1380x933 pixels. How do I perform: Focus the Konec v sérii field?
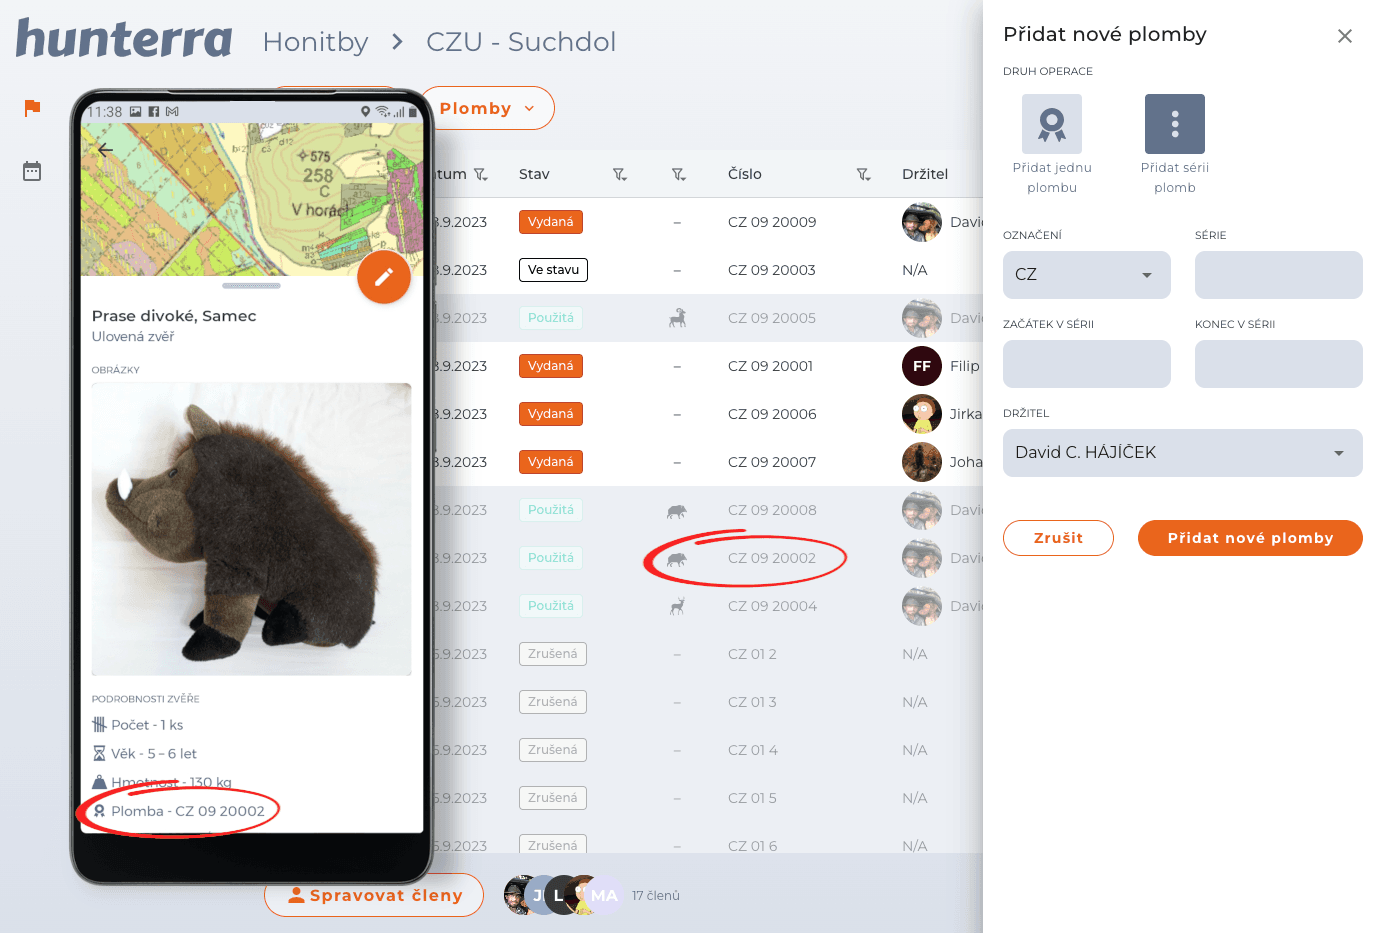pyautogui.click(x=1279, y=364)
